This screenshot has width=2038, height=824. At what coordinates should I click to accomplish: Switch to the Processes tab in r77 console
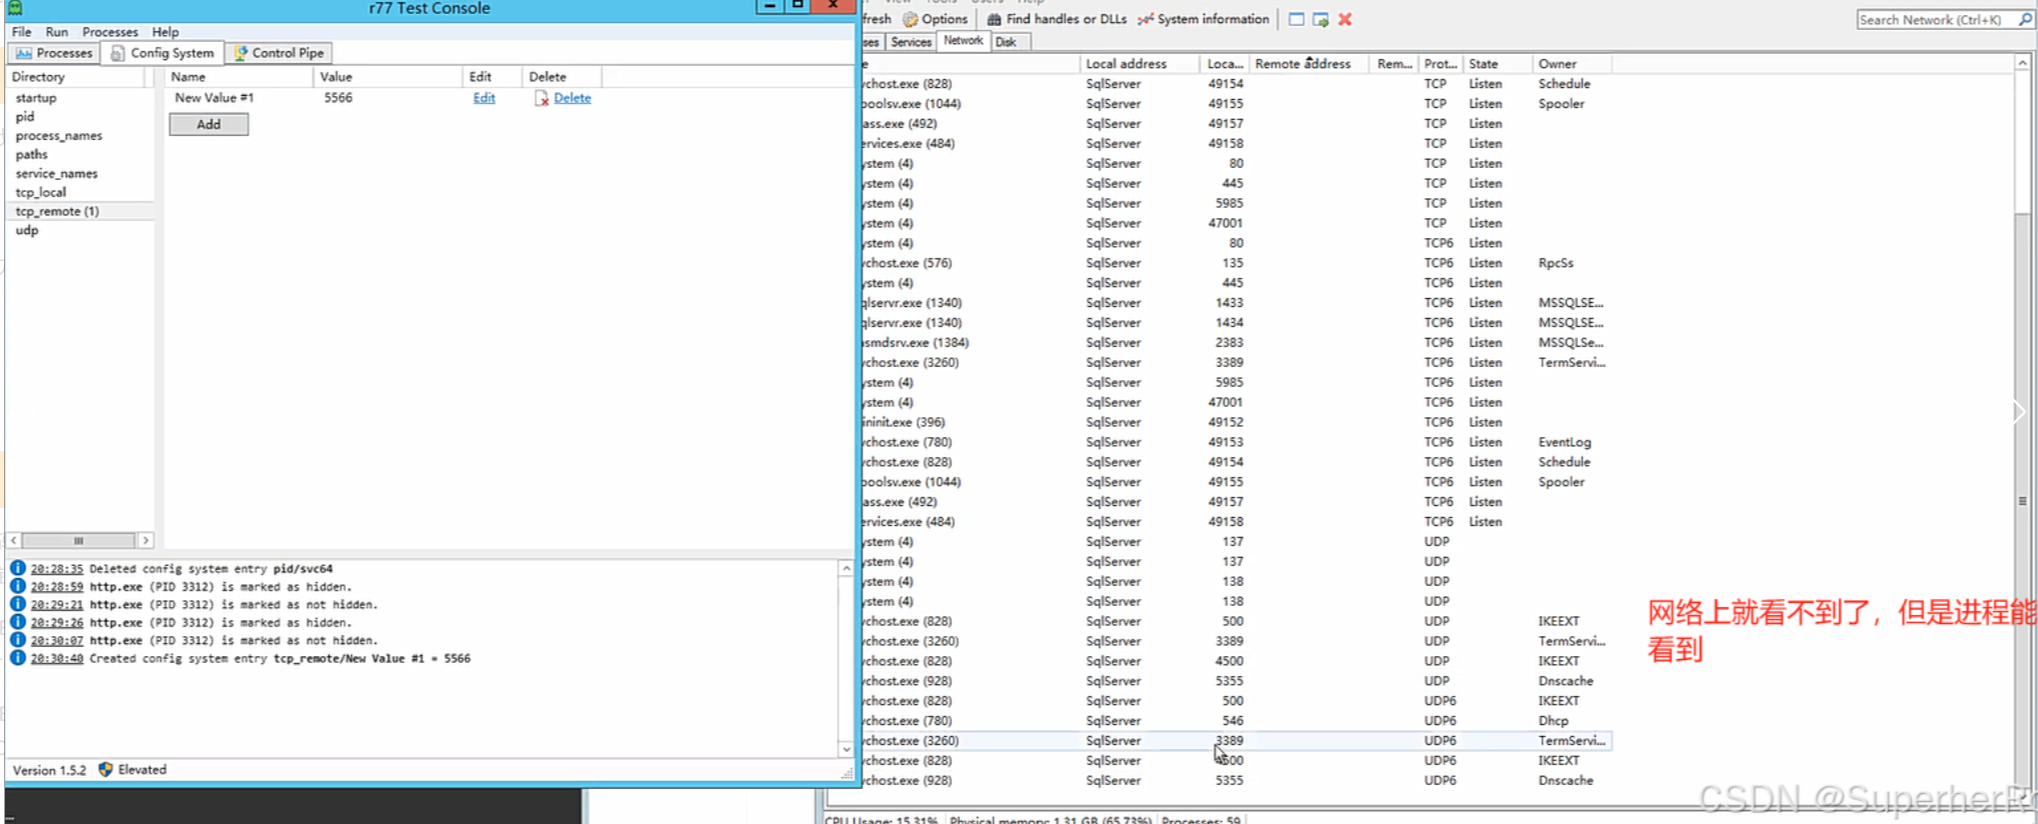pyautogui.click(x=54, y=53)
